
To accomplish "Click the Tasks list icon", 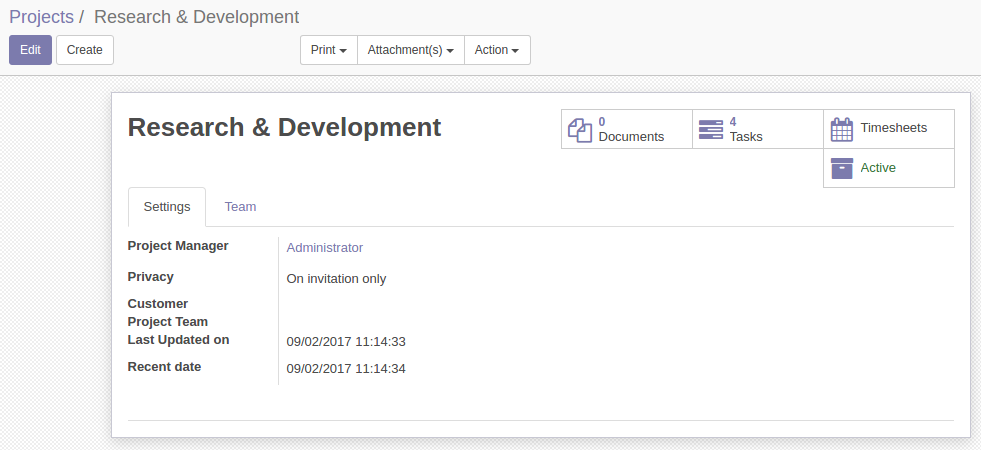I will coord(710,129).
